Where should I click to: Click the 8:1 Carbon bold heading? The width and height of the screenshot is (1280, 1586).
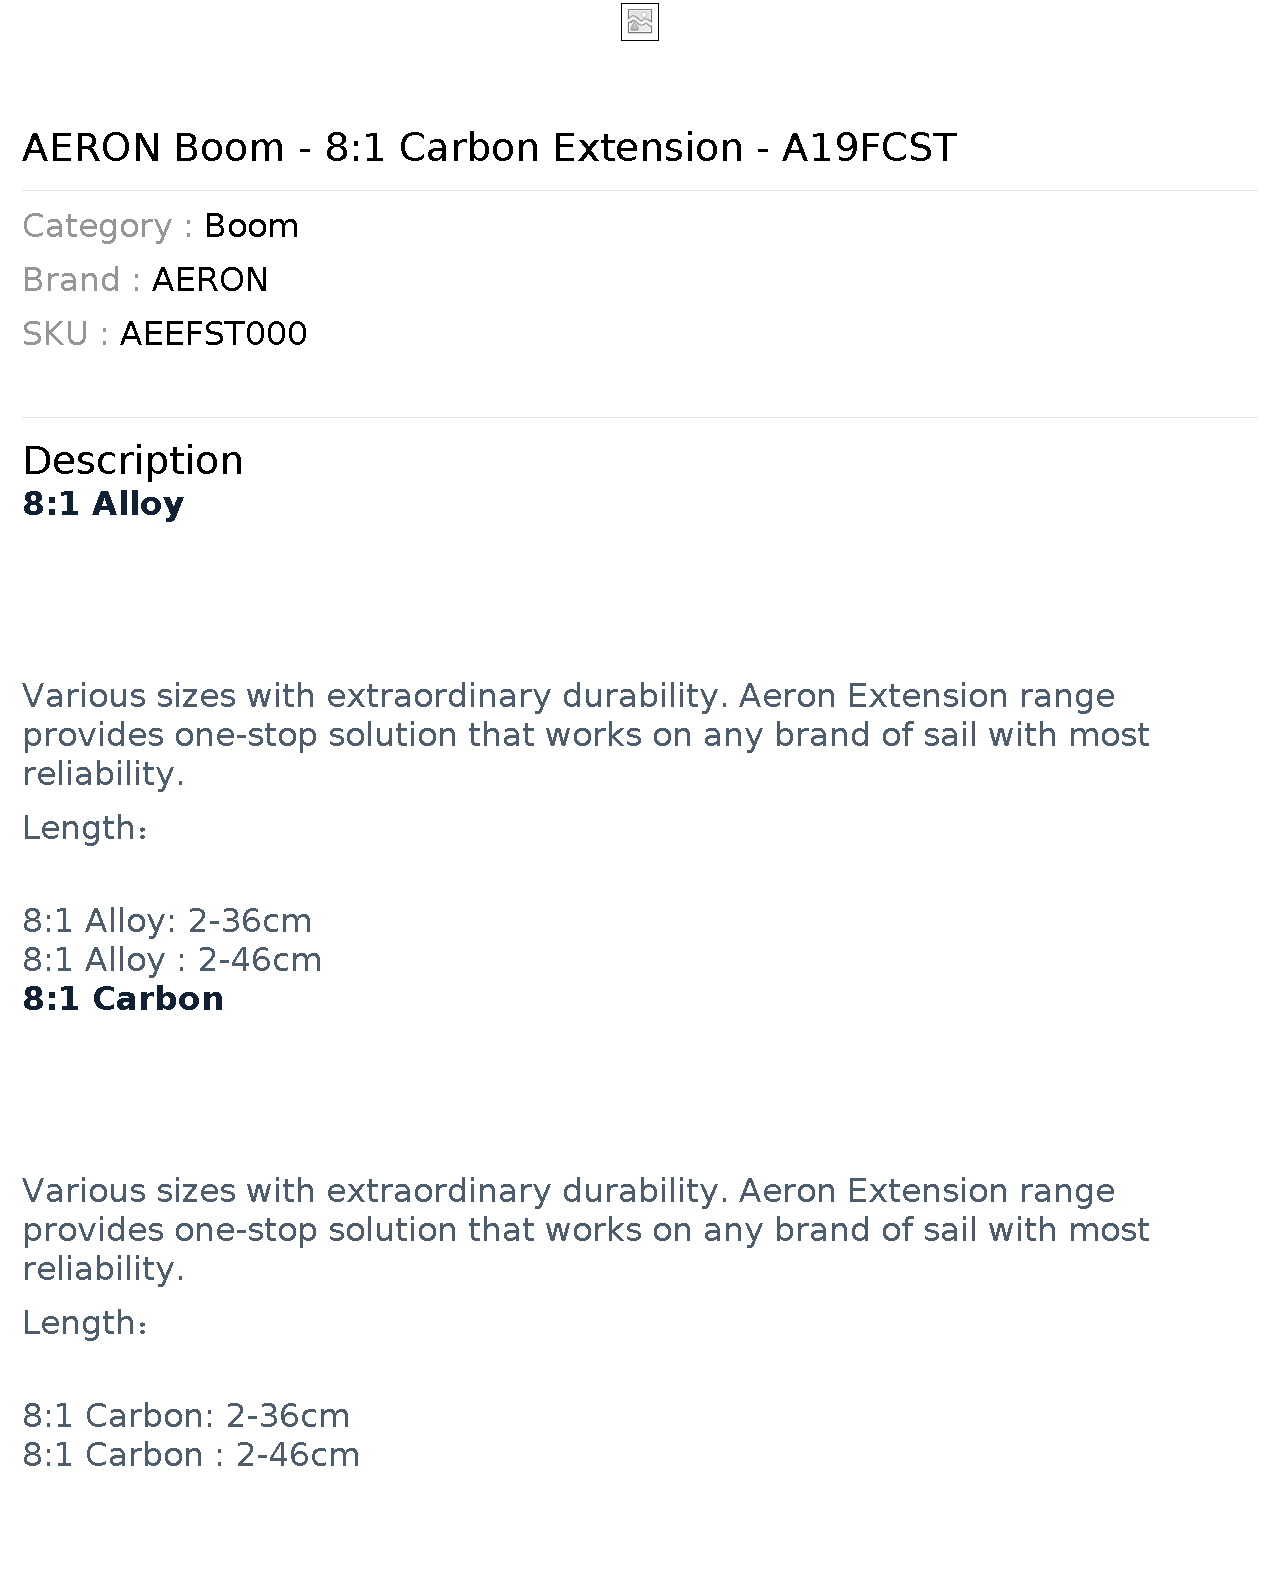(x=123, y=999)
